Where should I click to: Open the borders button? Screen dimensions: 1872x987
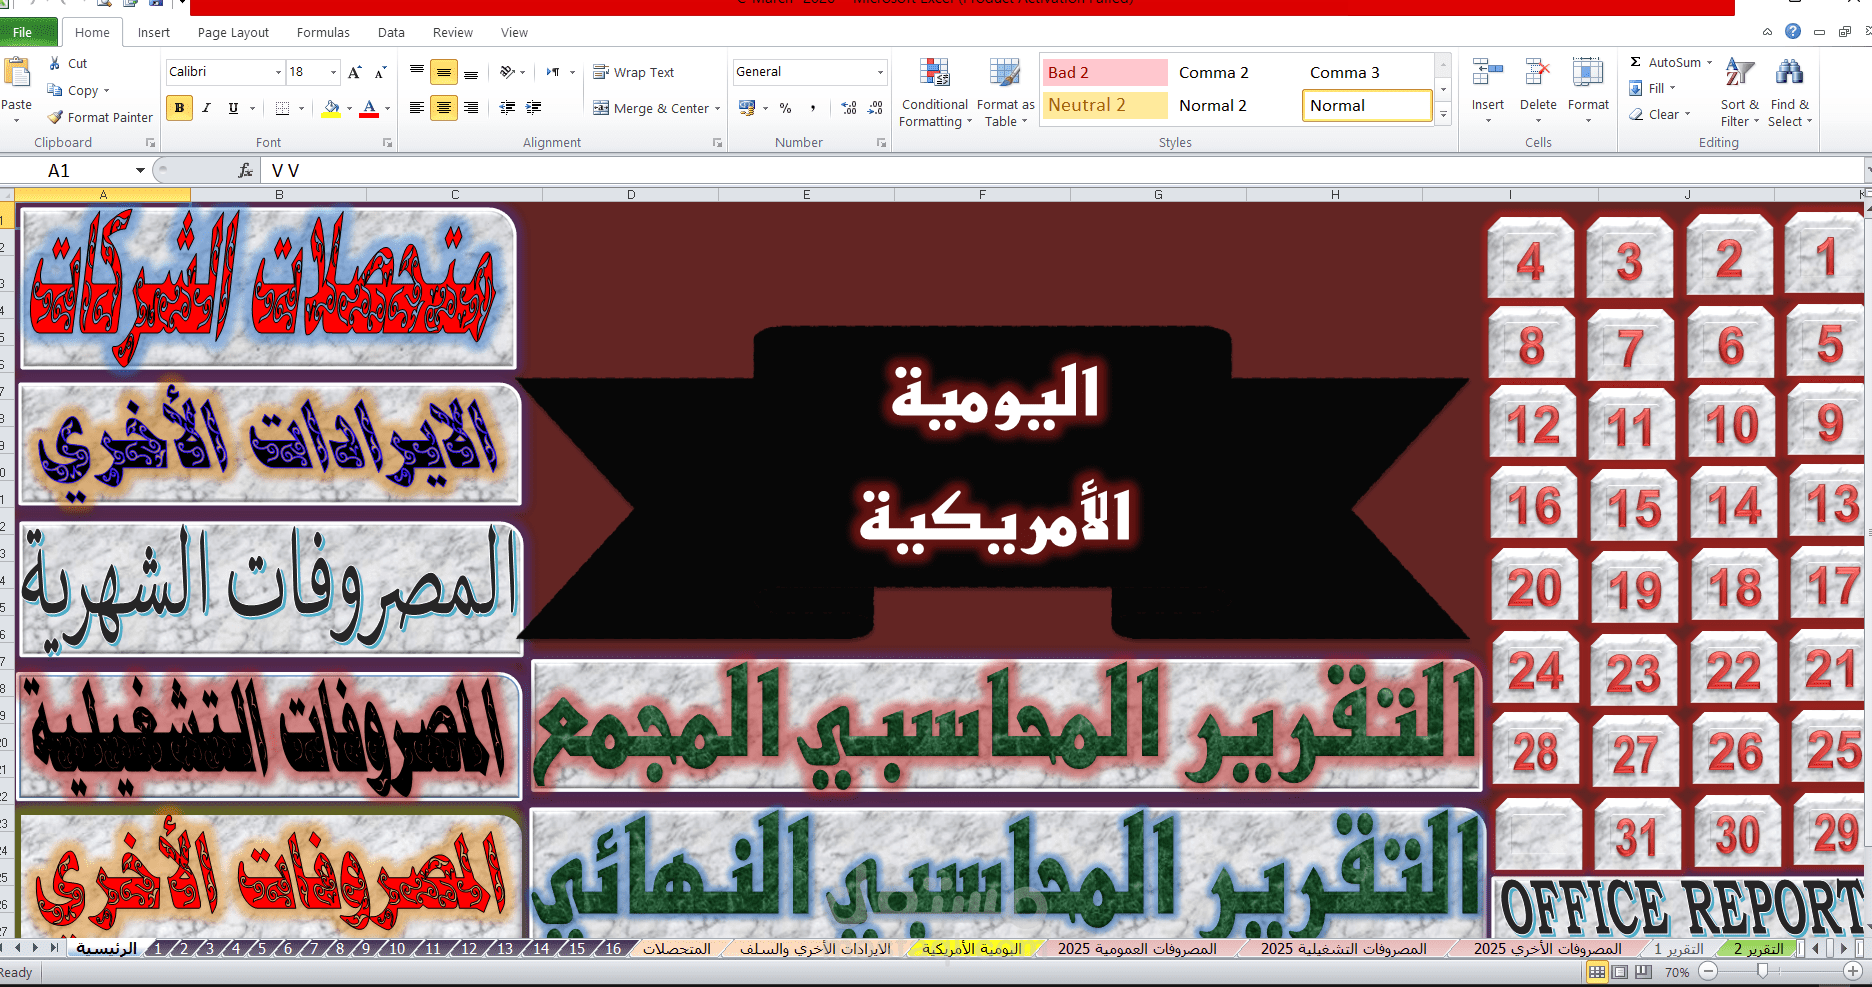(282, 108)
